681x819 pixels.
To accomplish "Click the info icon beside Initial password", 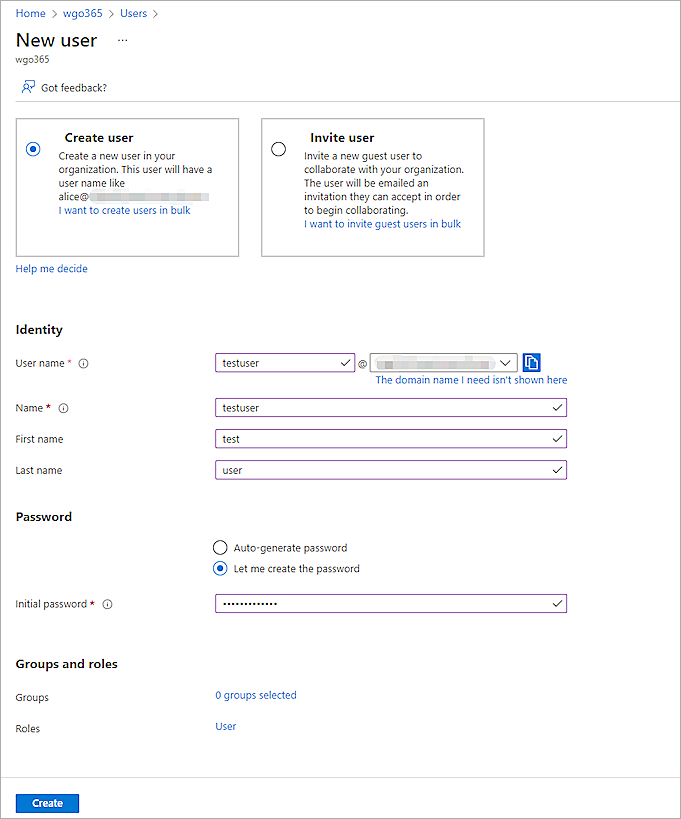I will pos(107,604).
